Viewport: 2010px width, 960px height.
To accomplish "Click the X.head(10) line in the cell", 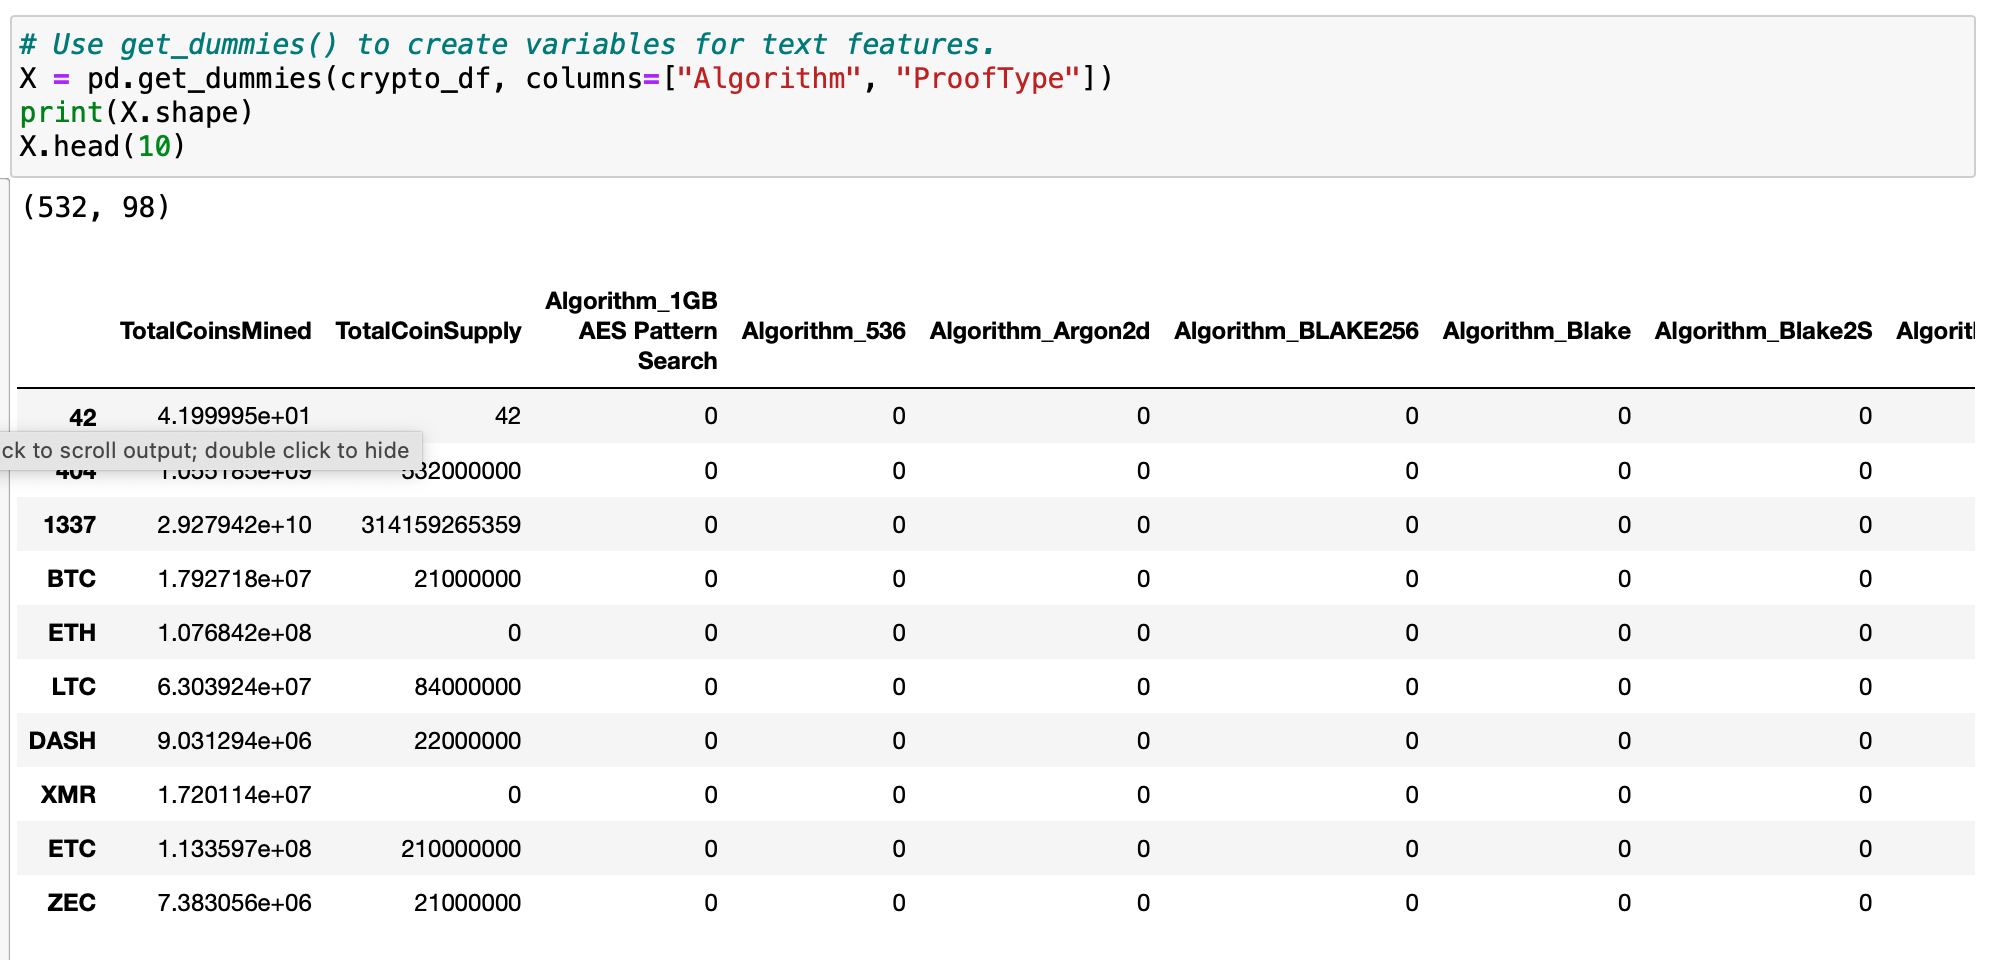I will [103, 147].
